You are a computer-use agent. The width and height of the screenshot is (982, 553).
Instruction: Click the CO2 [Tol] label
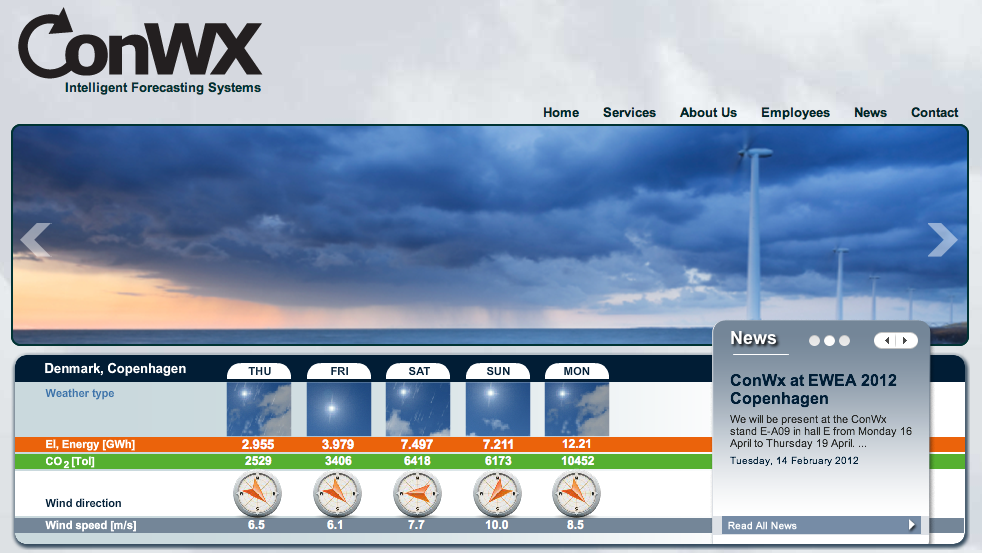point(70,462)
